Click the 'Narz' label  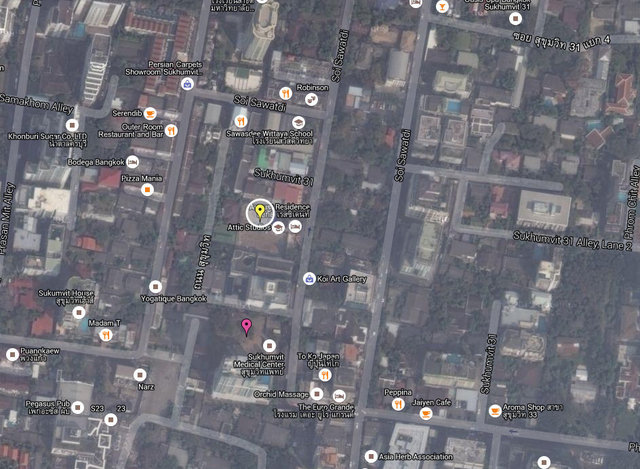pyautogui.click(x=146, y=386)
